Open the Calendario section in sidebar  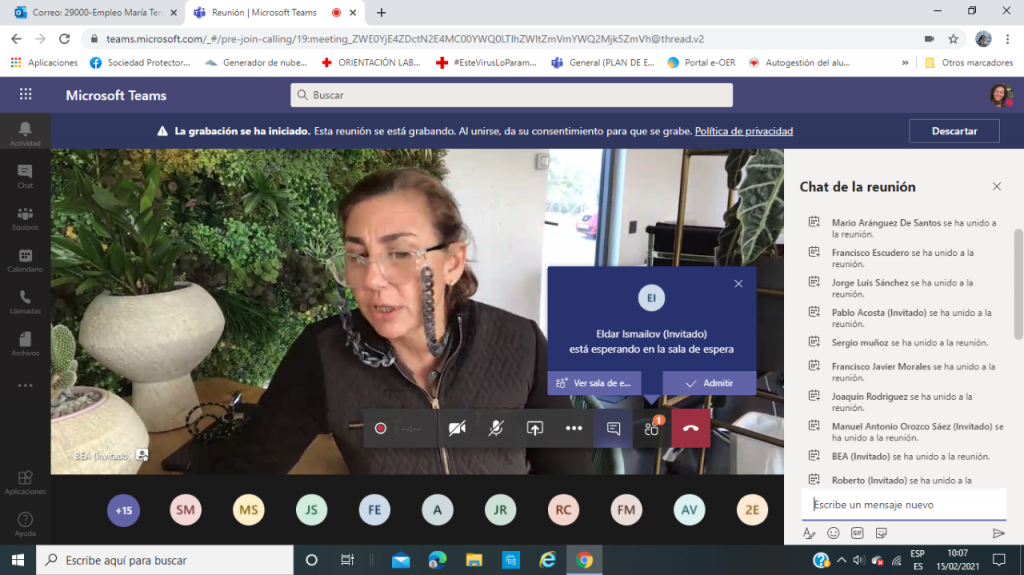point(25,261)
